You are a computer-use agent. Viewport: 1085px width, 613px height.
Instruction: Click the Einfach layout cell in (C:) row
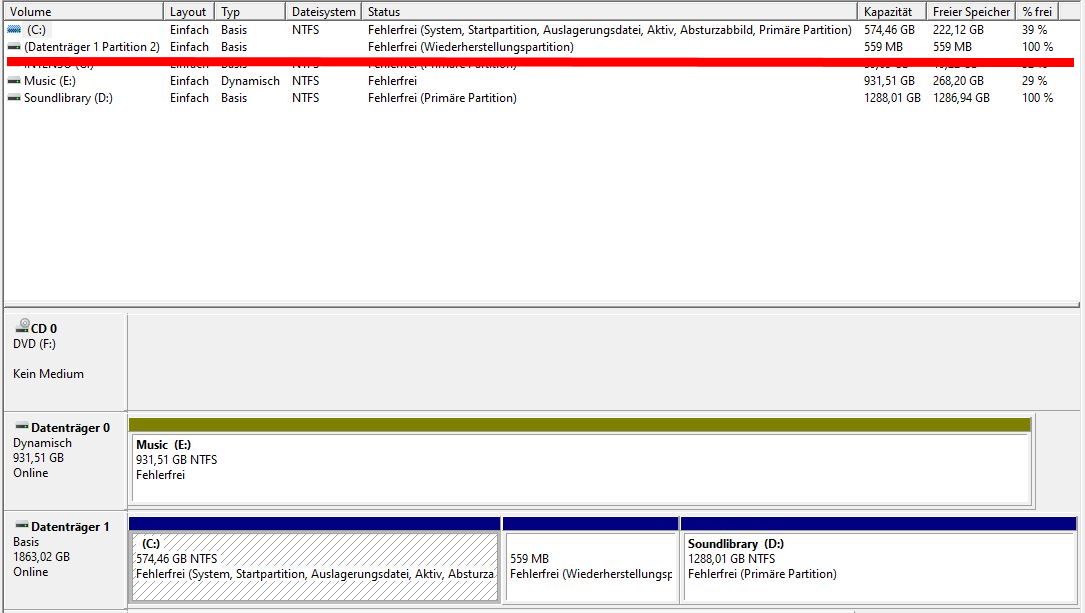click(189, 30)
